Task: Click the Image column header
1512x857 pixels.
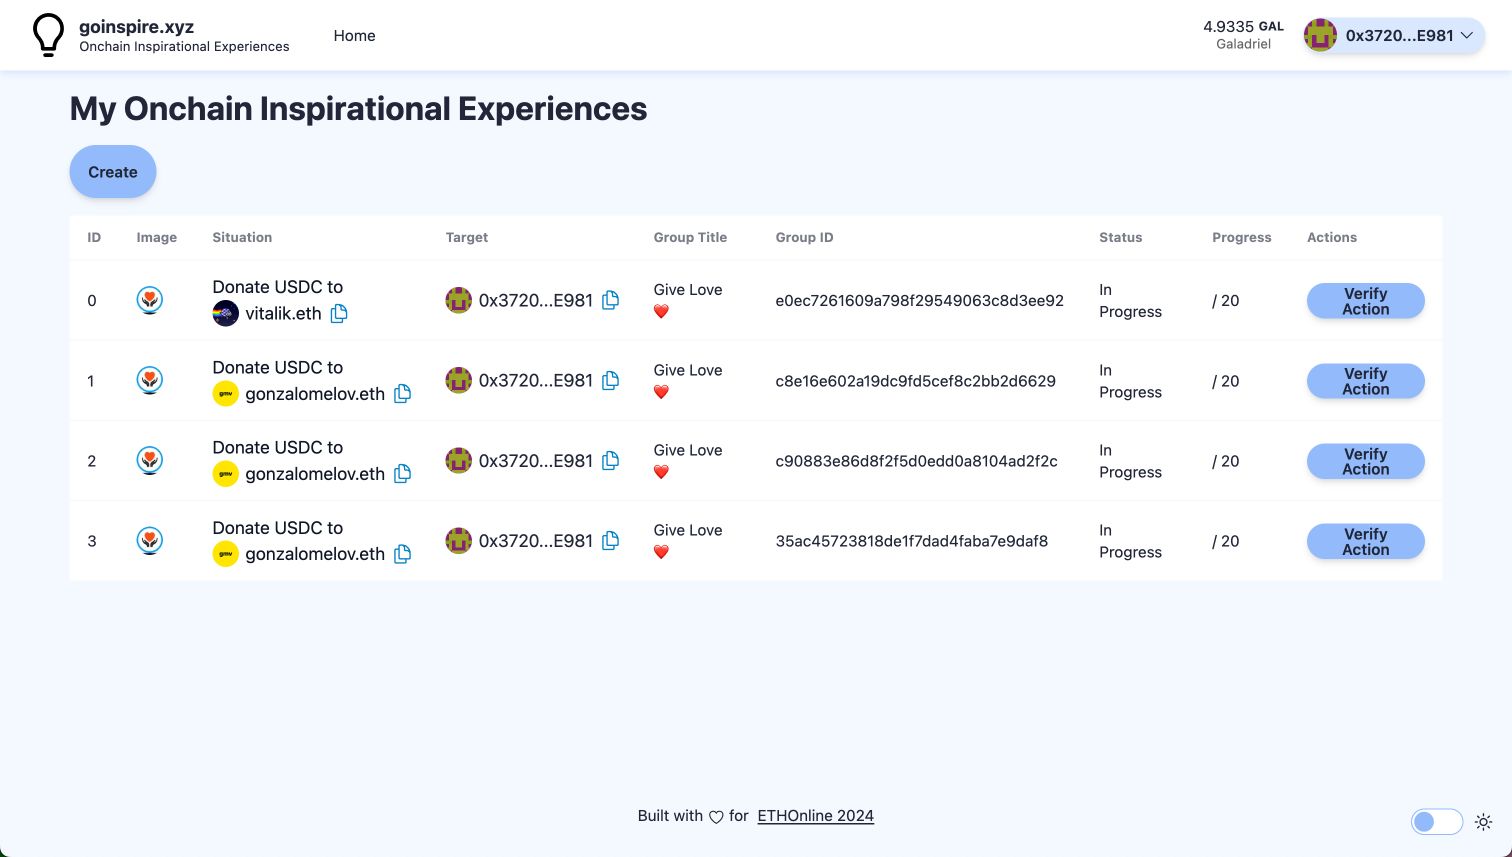Action: [156, 237]
